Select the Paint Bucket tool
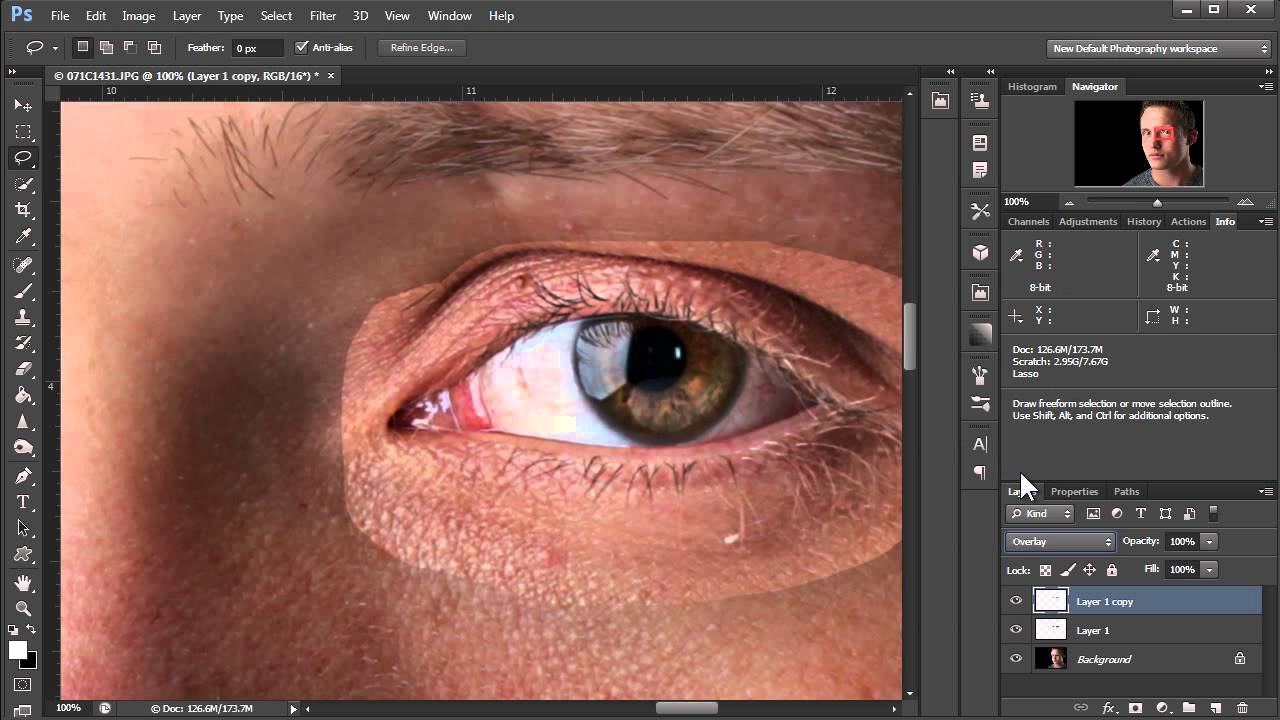This screenshot has width=1280, height=720. (x=23, y=395)
